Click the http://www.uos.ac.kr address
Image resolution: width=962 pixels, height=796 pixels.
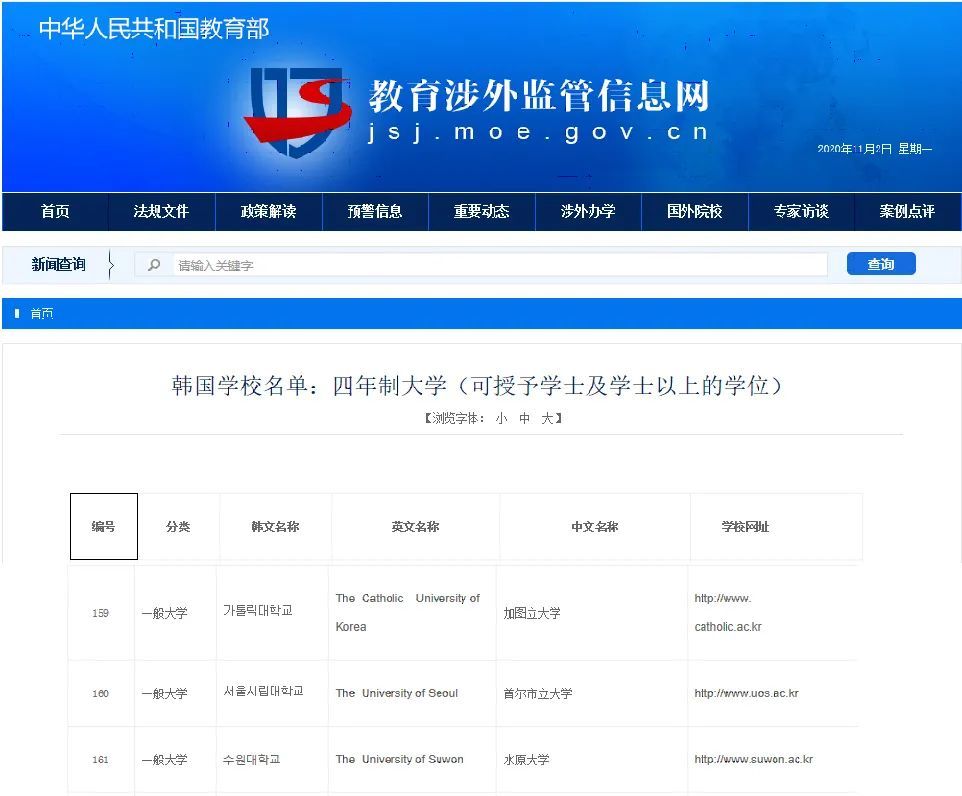(747, 694)
